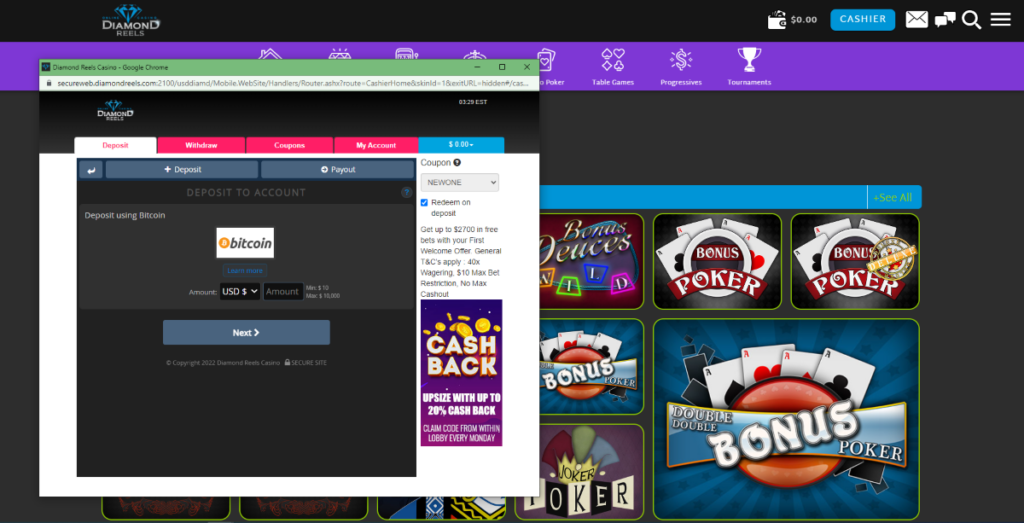Viewport: 1024px width, 523px height.
Task: Open the live chat bubbles icon
Action: pos(945,20)
